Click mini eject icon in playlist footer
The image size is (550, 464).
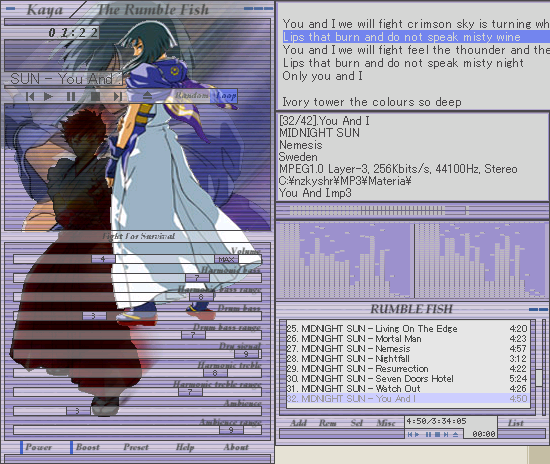coord(455,435)
